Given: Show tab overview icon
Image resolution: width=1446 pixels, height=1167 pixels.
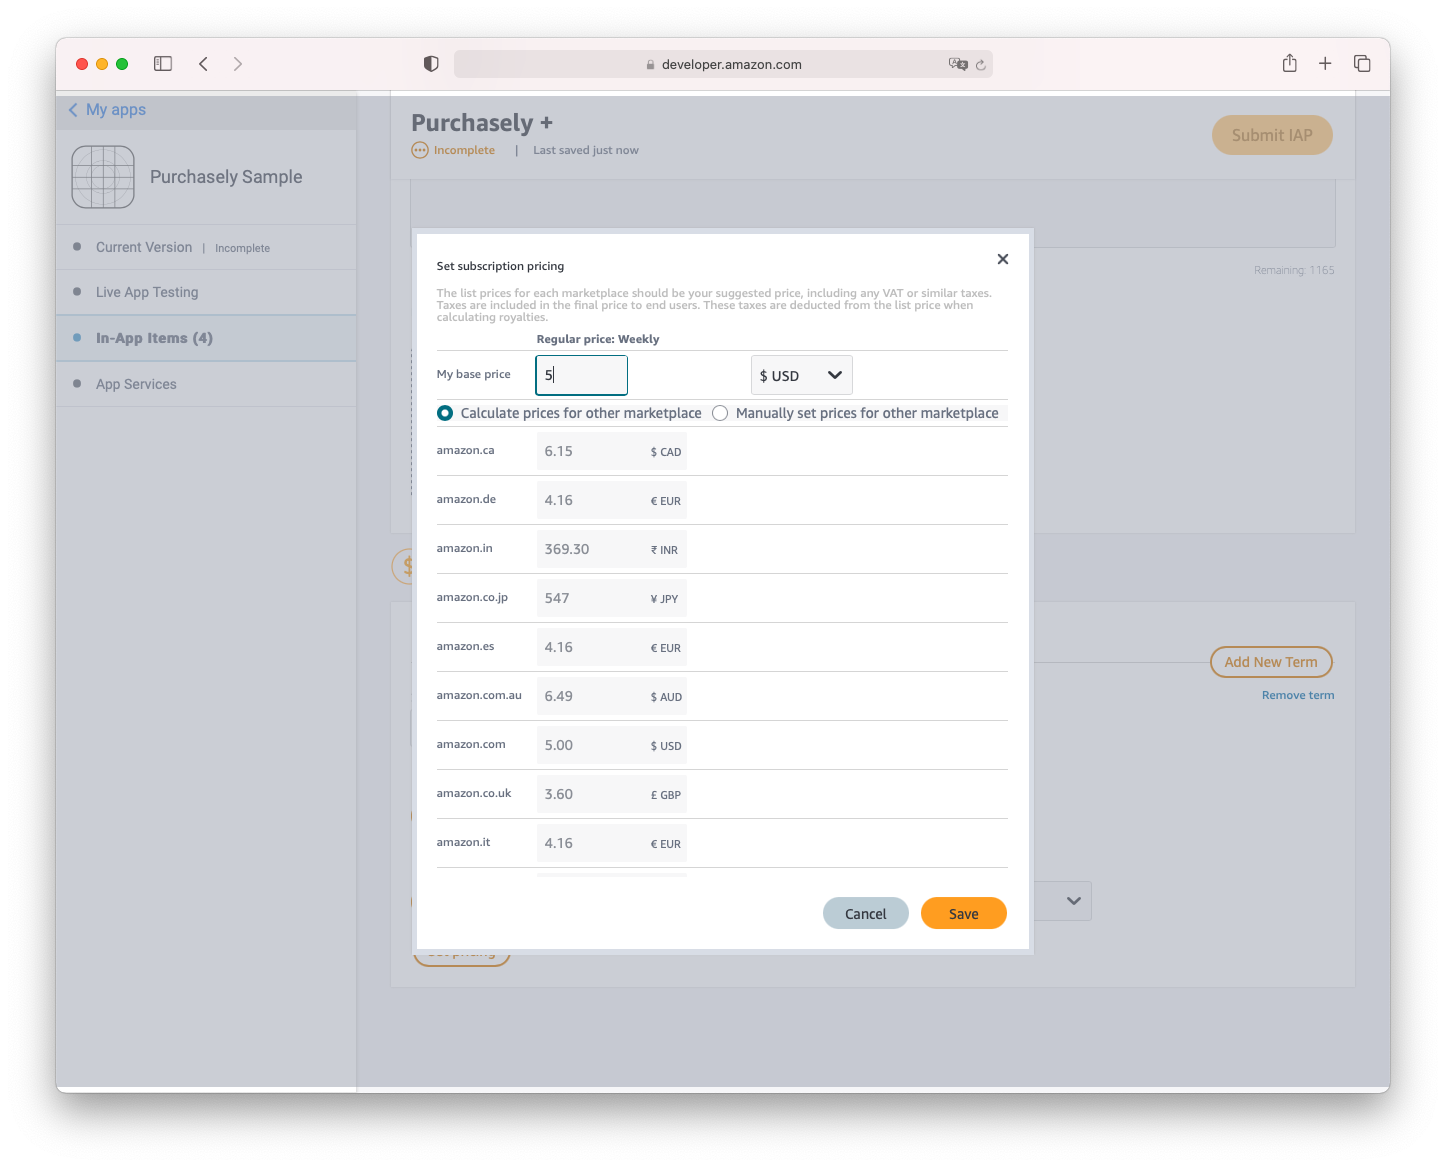Looking at the screenshot, I should [x=1362, y=64].
